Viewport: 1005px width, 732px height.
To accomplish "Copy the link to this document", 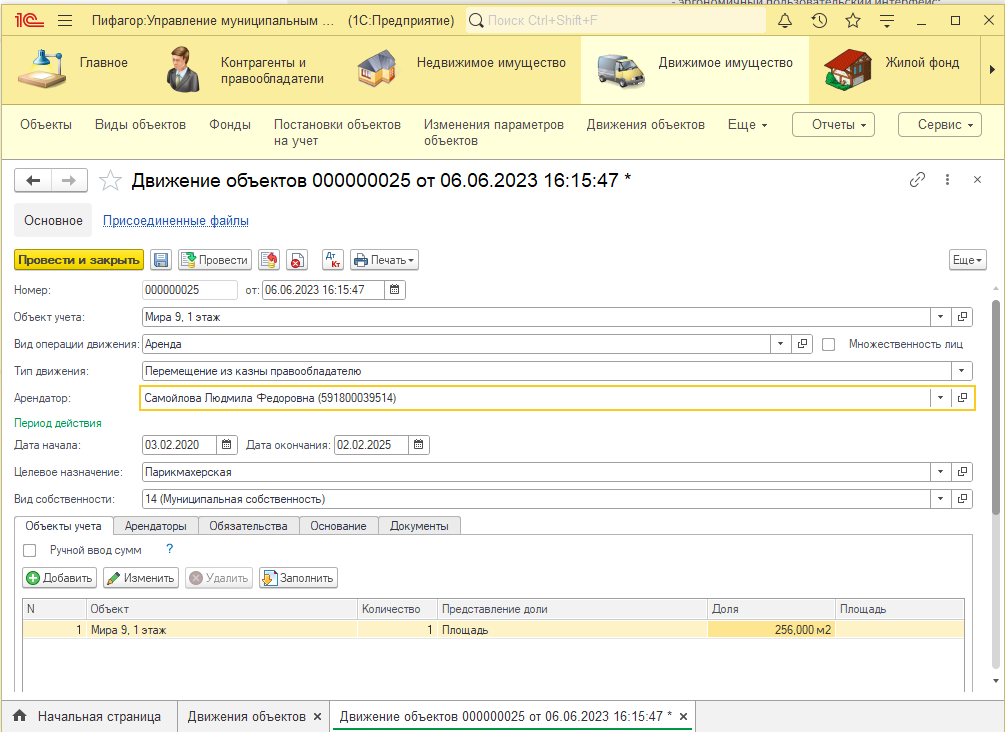I will coord(917,179).
